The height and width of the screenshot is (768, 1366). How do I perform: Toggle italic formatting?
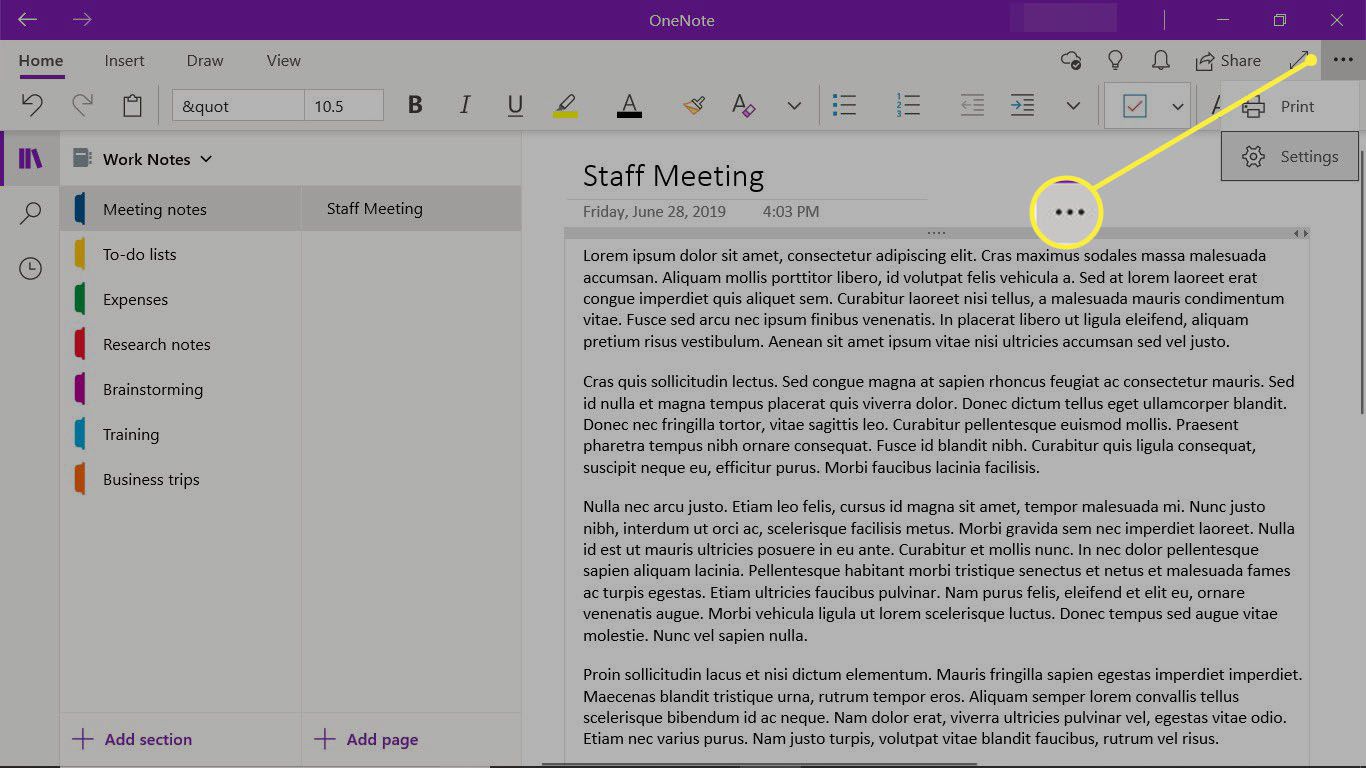pyautogui.click(x=464, y=105)
